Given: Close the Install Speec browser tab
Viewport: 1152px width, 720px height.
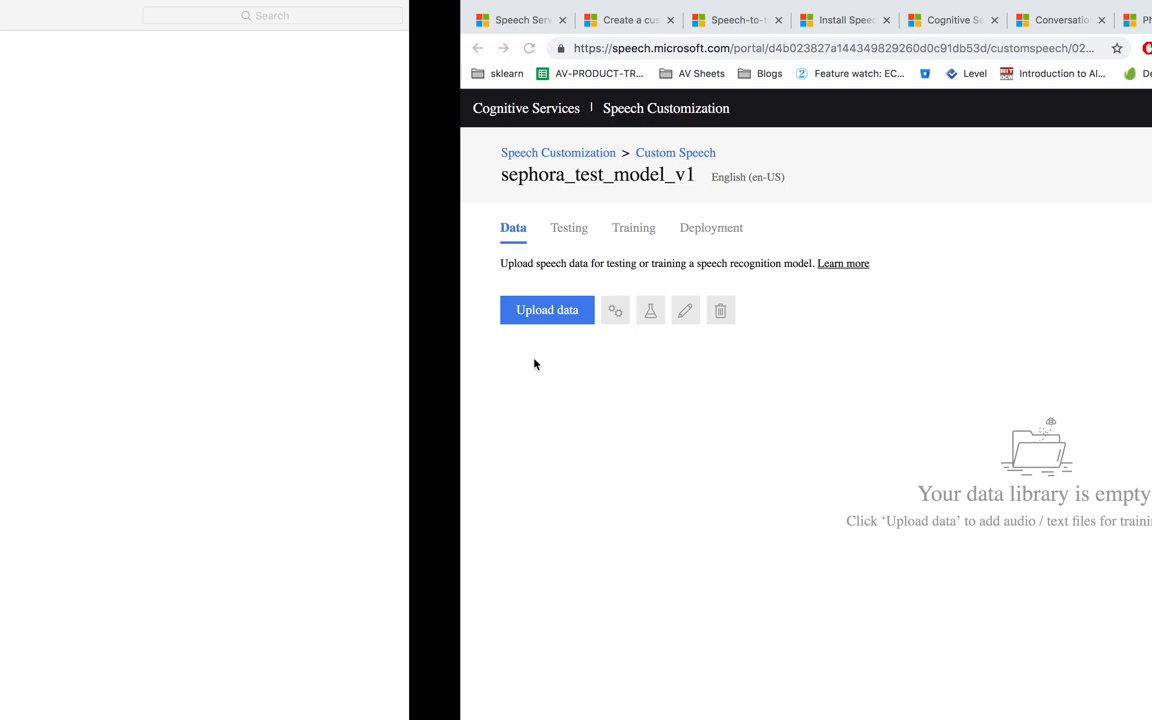Looking at the screenshot, I should tap(886, 21).
